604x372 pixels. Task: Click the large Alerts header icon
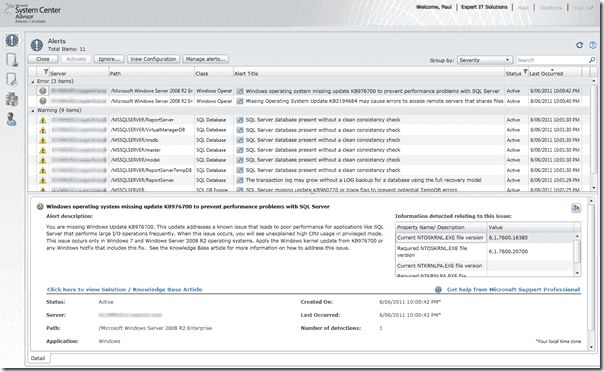click(x=37, y=45)
